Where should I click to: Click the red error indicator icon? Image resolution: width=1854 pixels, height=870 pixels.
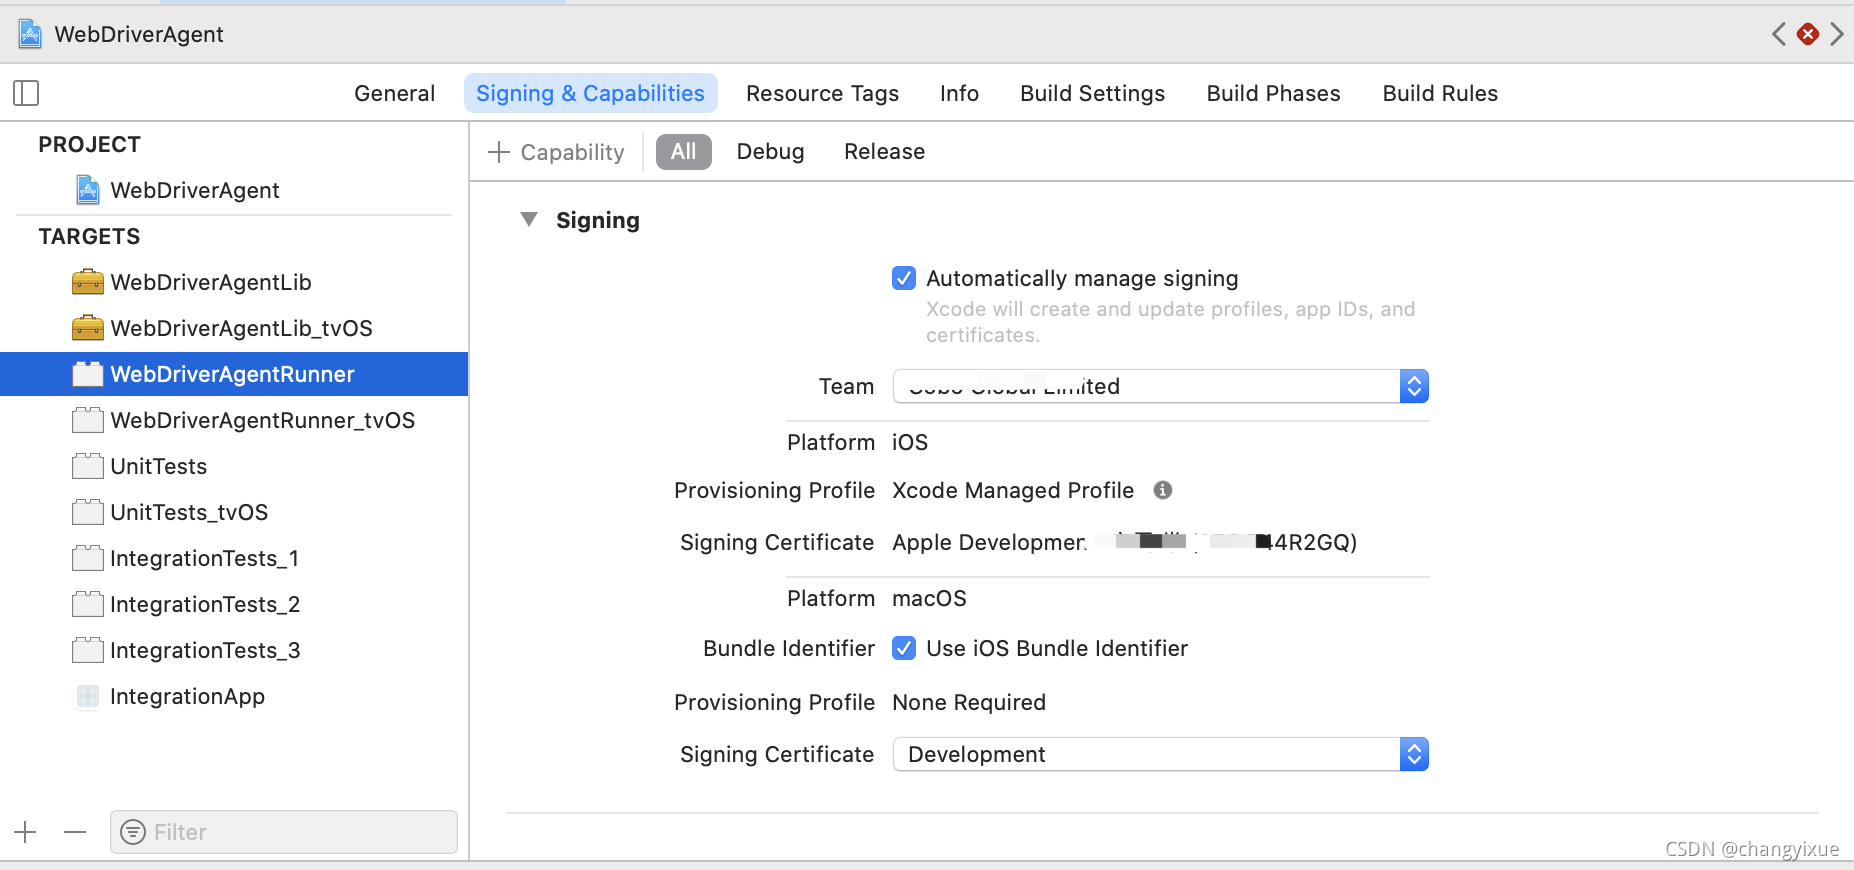coord(1808,34)
